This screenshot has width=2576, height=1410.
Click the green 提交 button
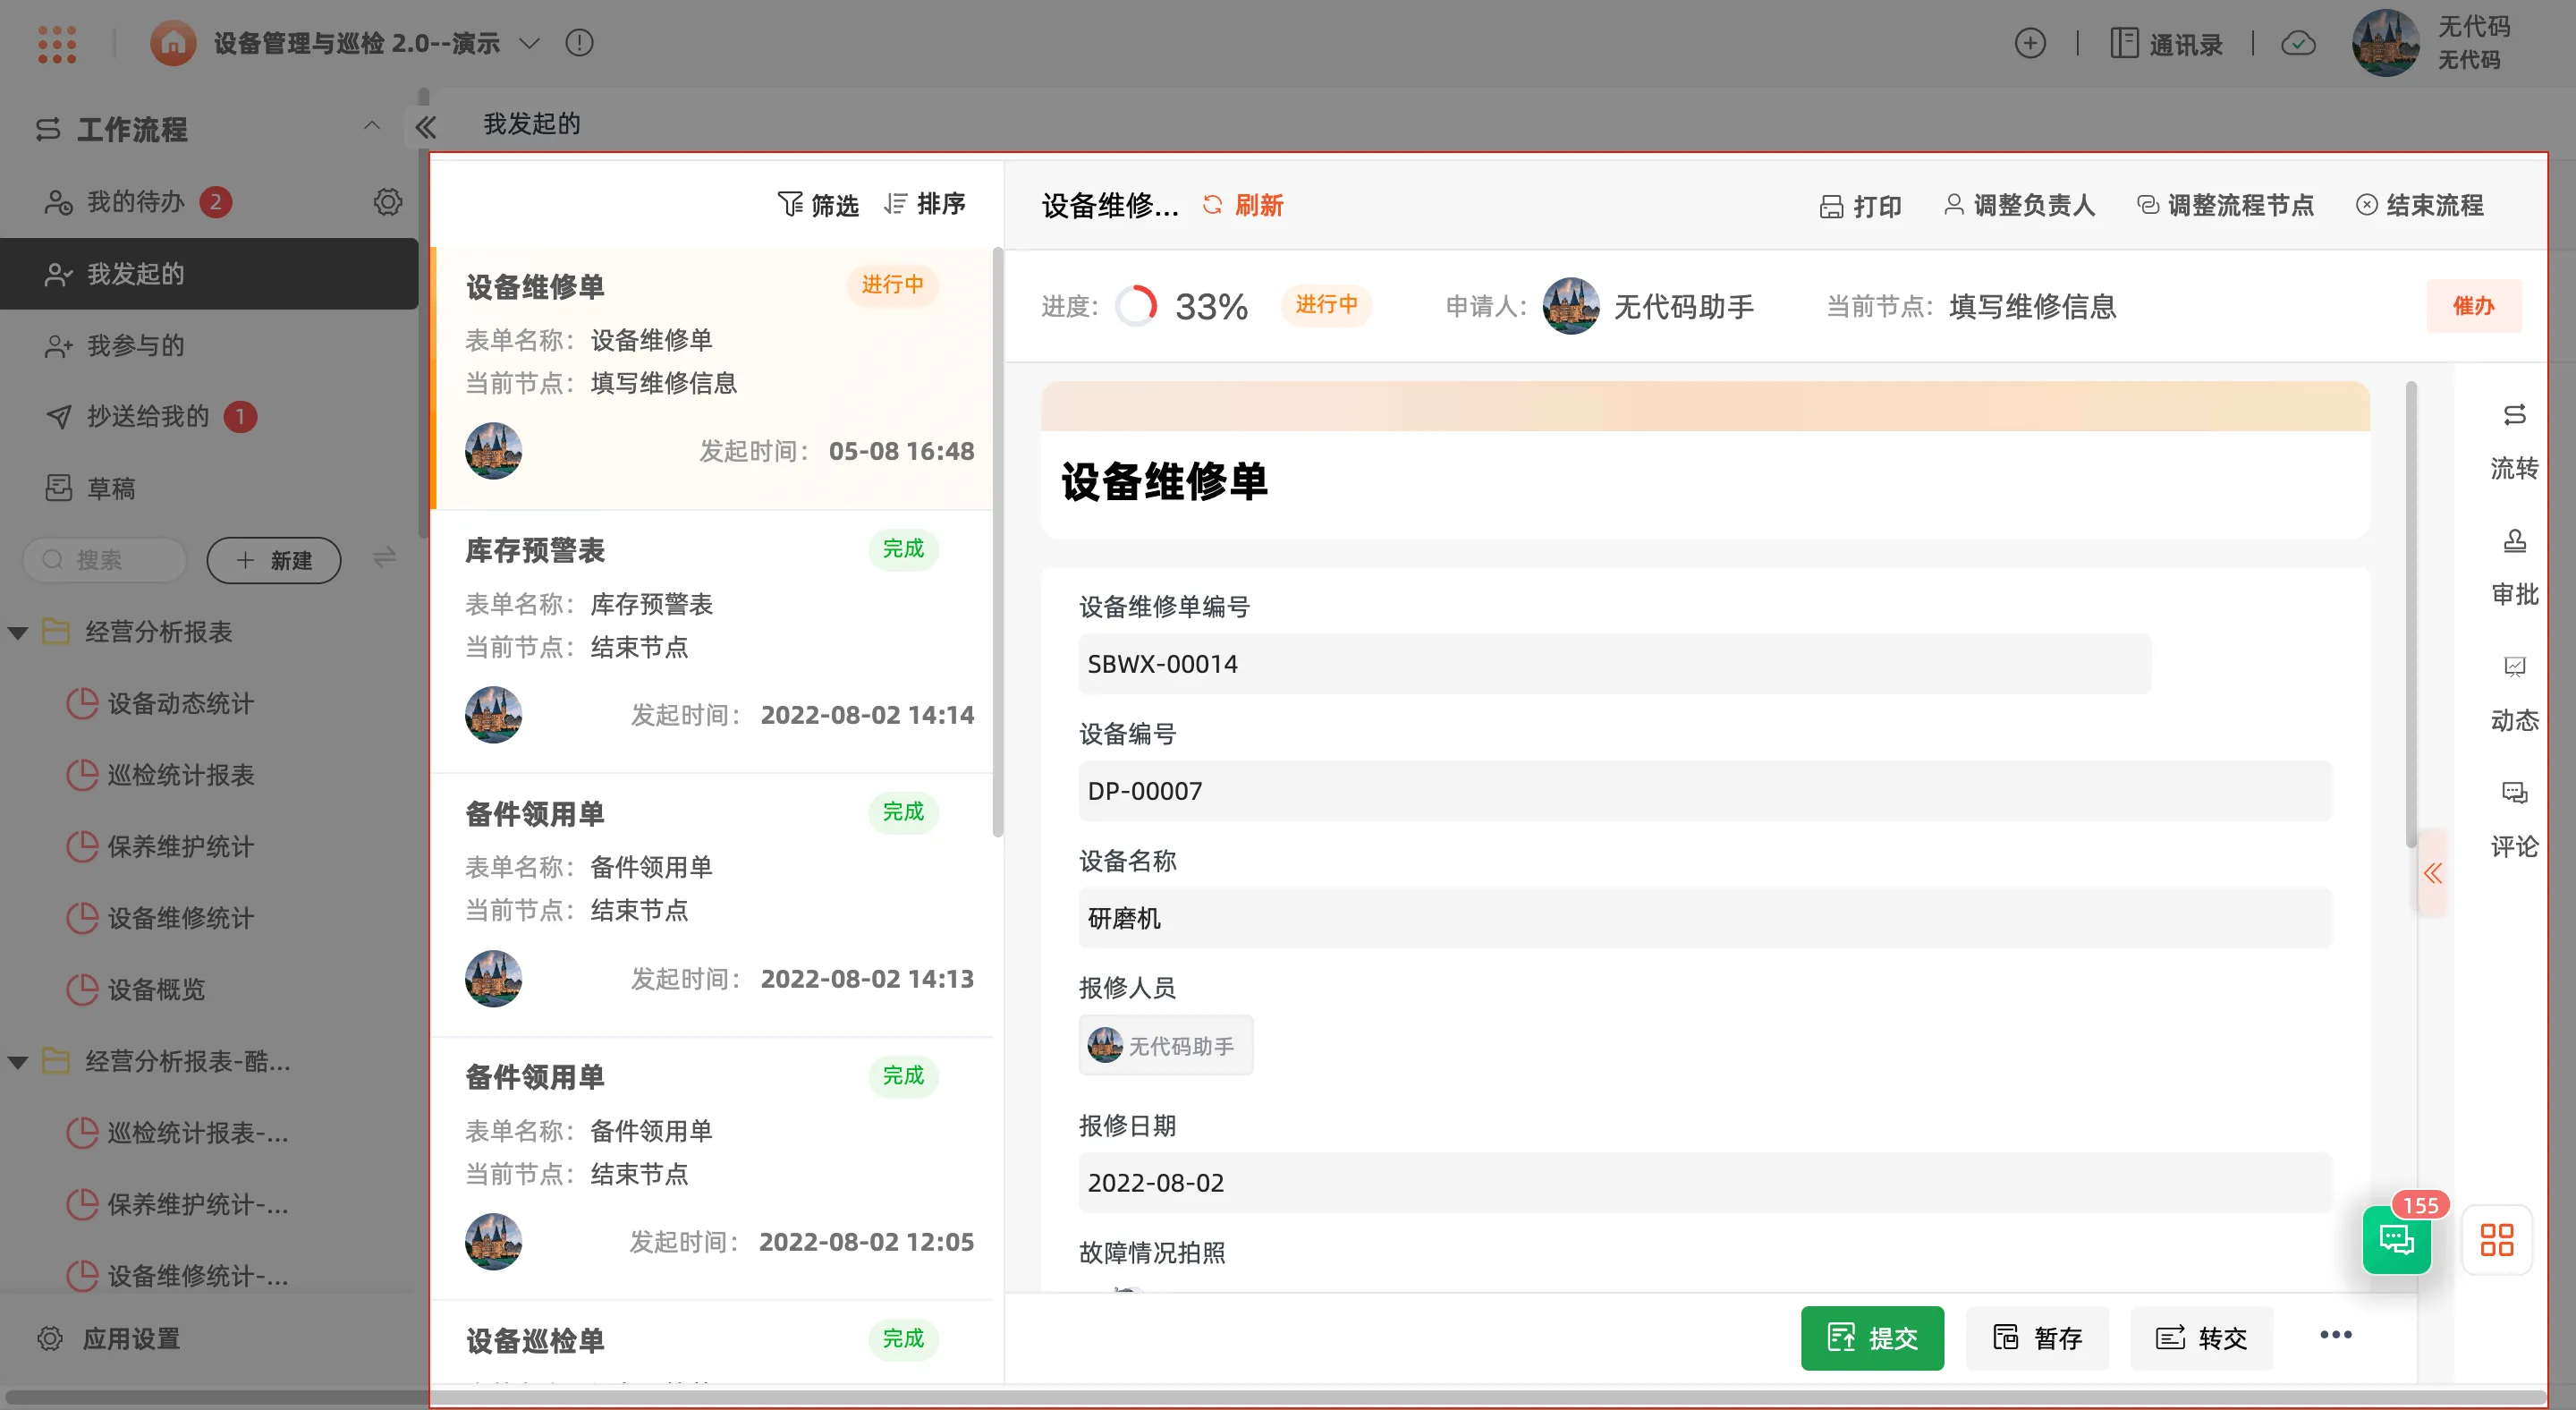click(1871, 1338)
